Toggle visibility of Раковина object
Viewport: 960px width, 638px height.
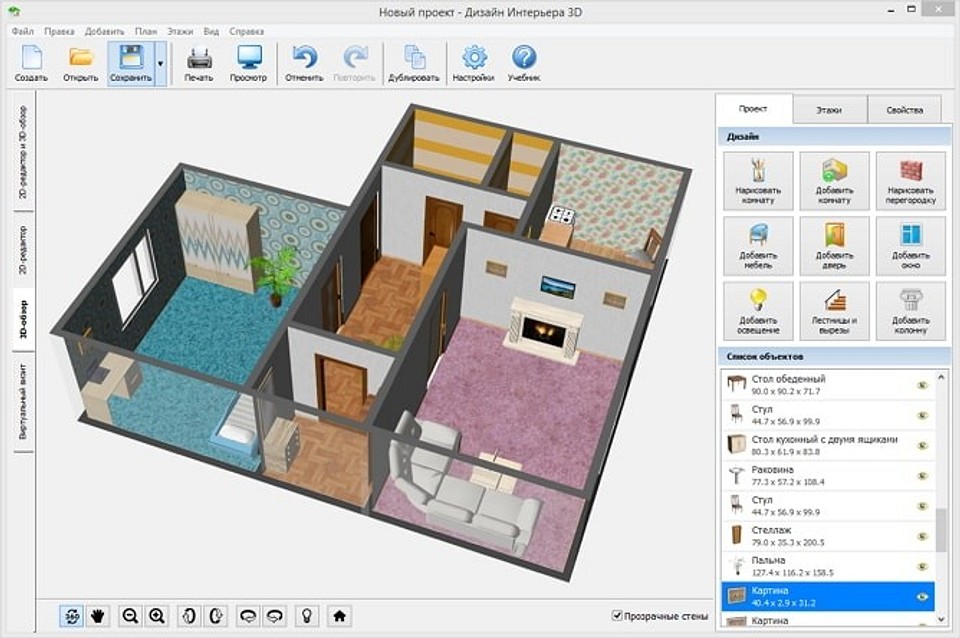(x=922, y=474)
